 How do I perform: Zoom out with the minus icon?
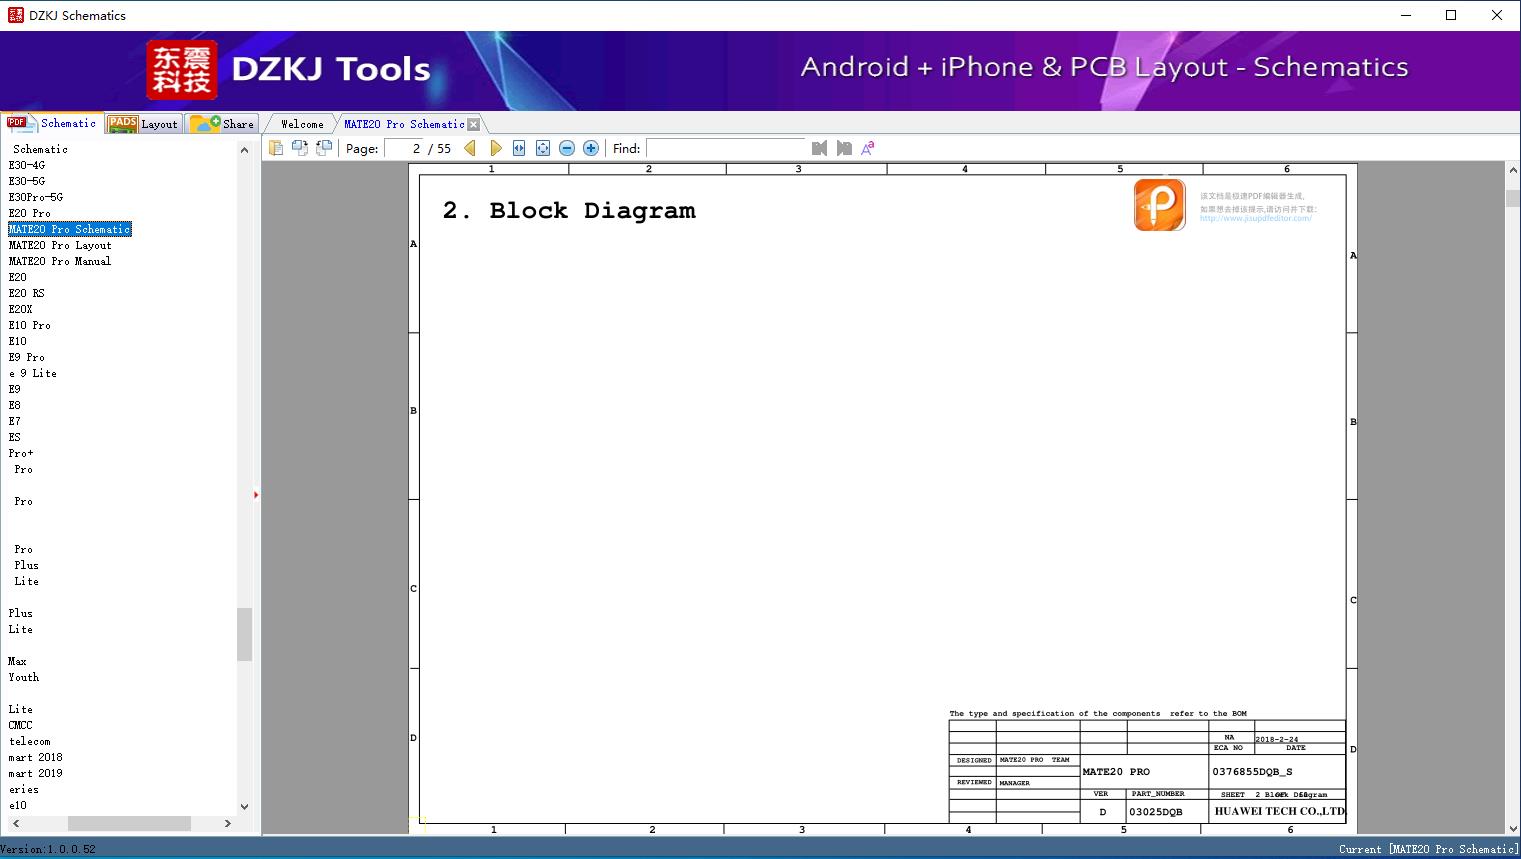point(567,148)
